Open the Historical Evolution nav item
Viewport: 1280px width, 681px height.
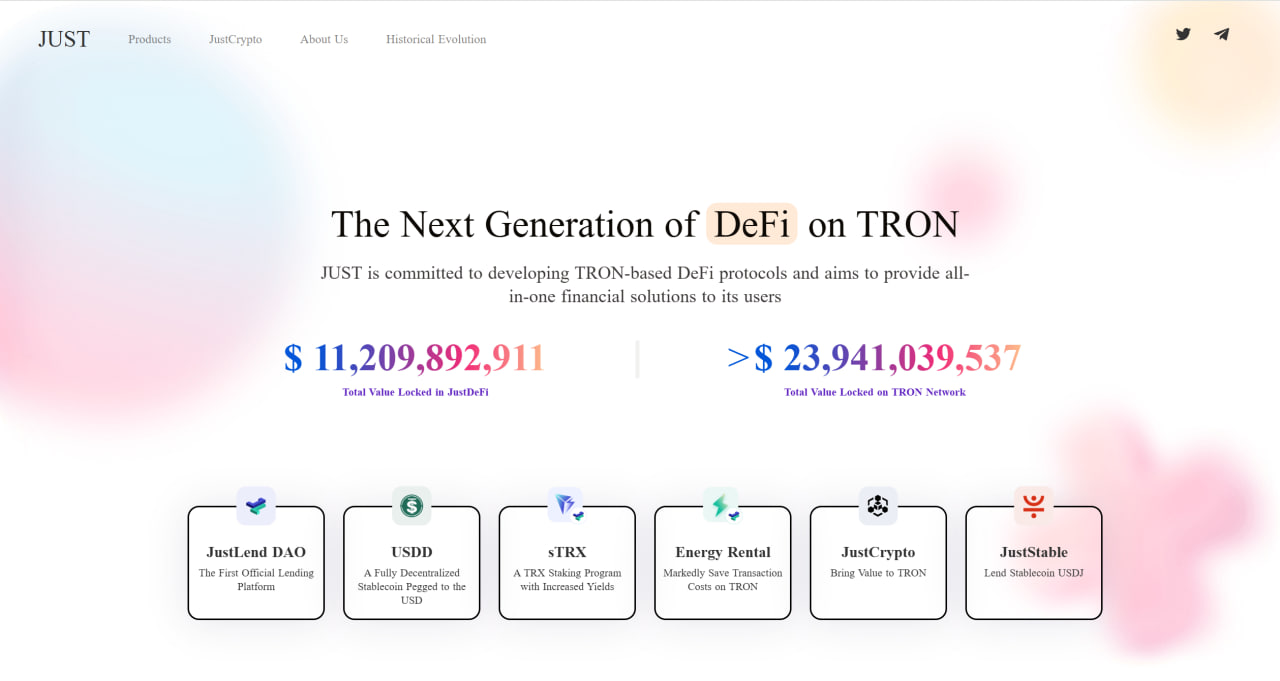[436, 39]
